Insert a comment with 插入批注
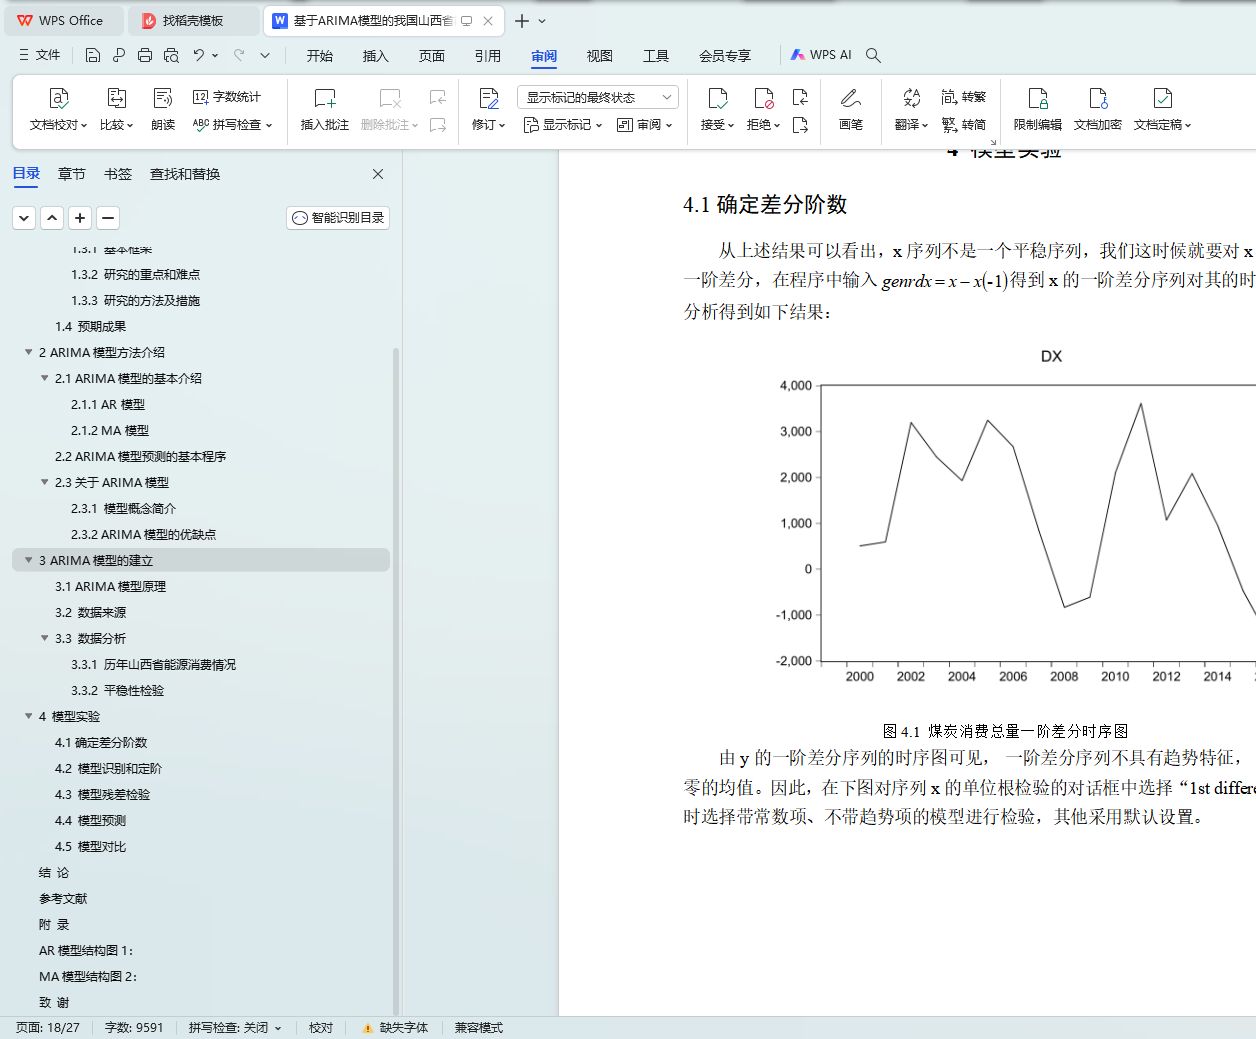The height and width of the screenshot is (1039, 1256). pos(325,110)
